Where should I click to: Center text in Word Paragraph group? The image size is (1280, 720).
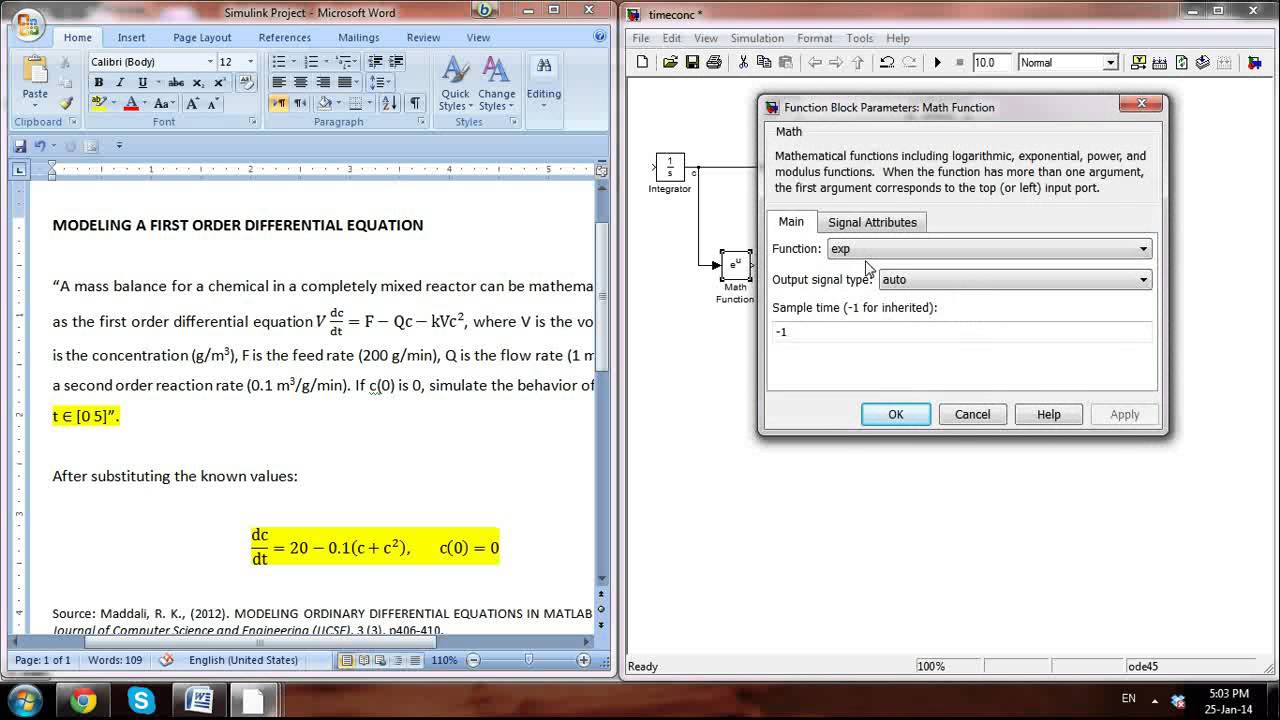pyautogui.click(x=301, y=83)
